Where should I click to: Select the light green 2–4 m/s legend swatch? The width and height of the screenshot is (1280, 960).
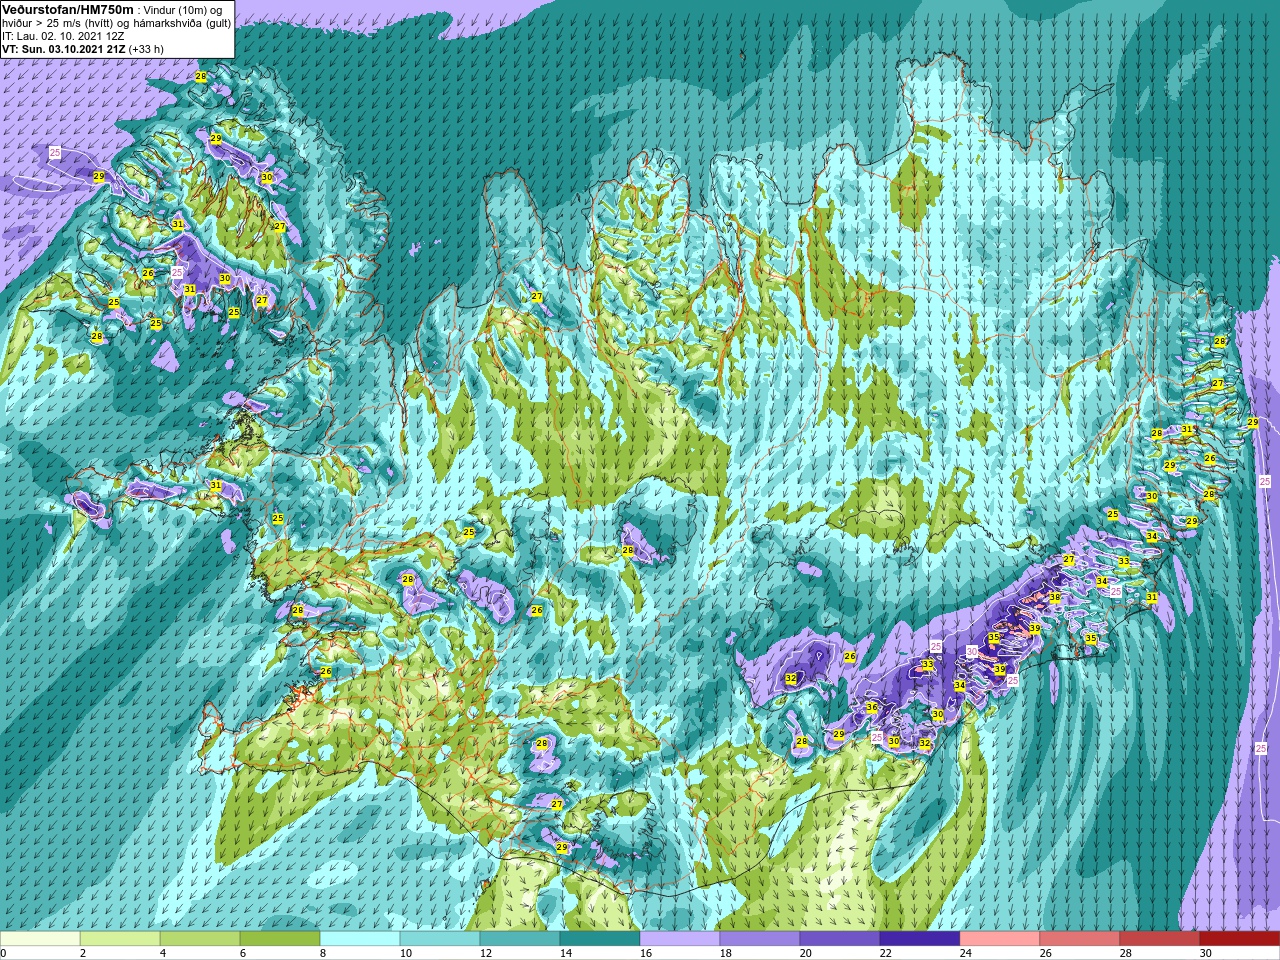(120, 939)
